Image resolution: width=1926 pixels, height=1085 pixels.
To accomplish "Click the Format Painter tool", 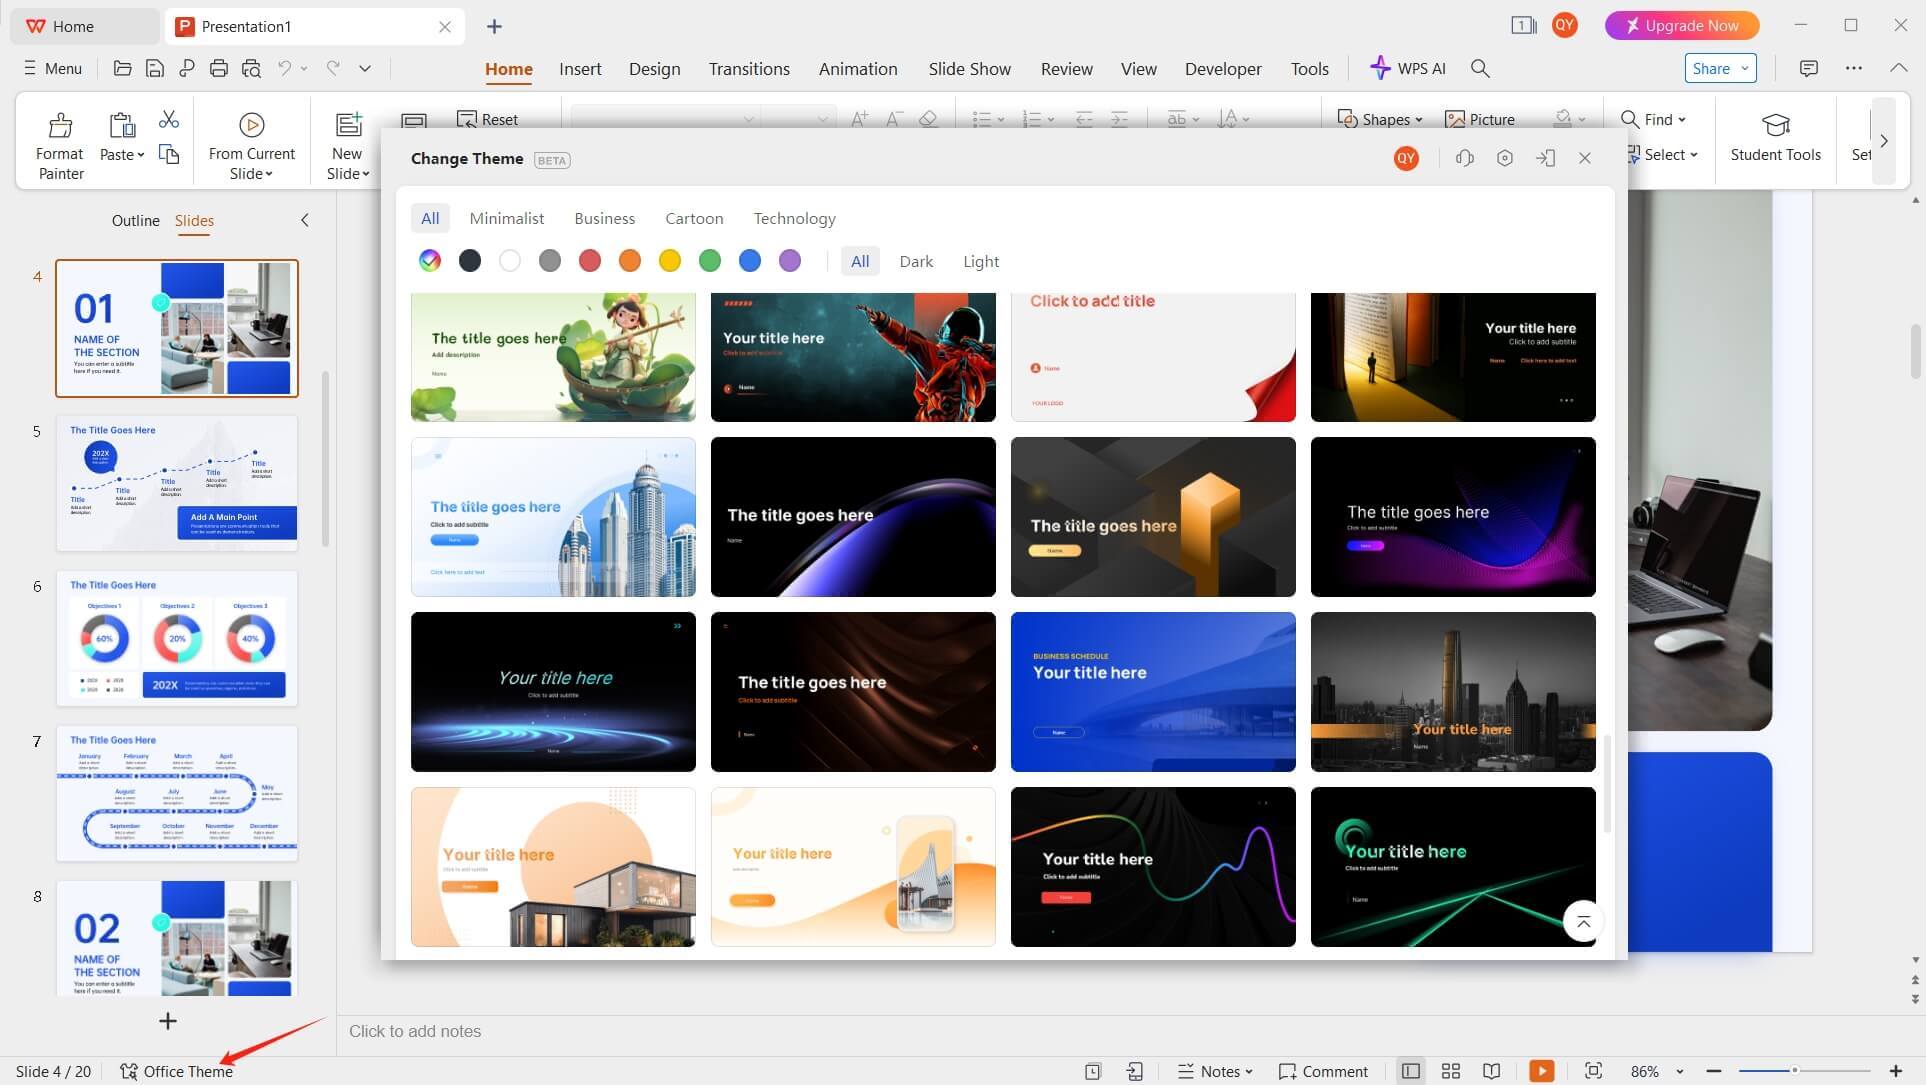I will [60, 146].
